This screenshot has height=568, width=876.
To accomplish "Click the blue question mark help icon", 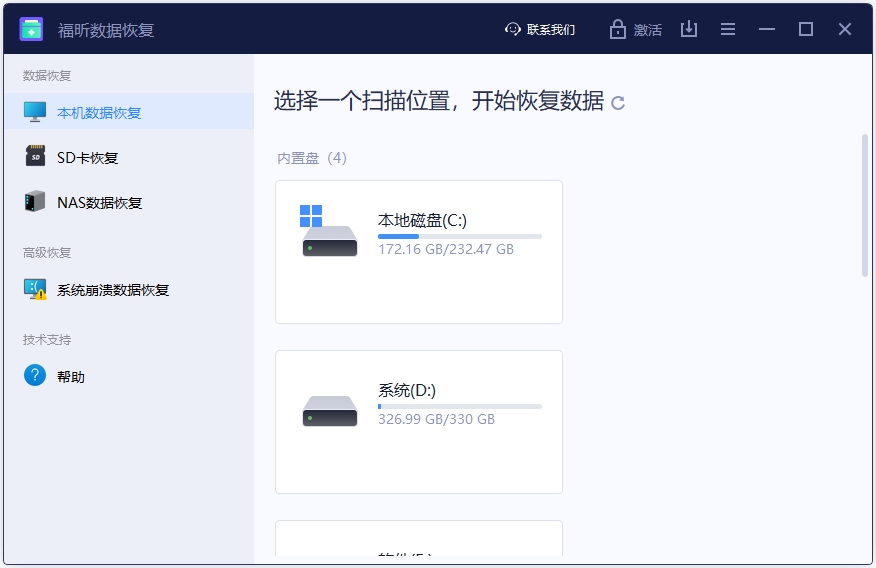I will pyautogui.click(x=36, y=376).
